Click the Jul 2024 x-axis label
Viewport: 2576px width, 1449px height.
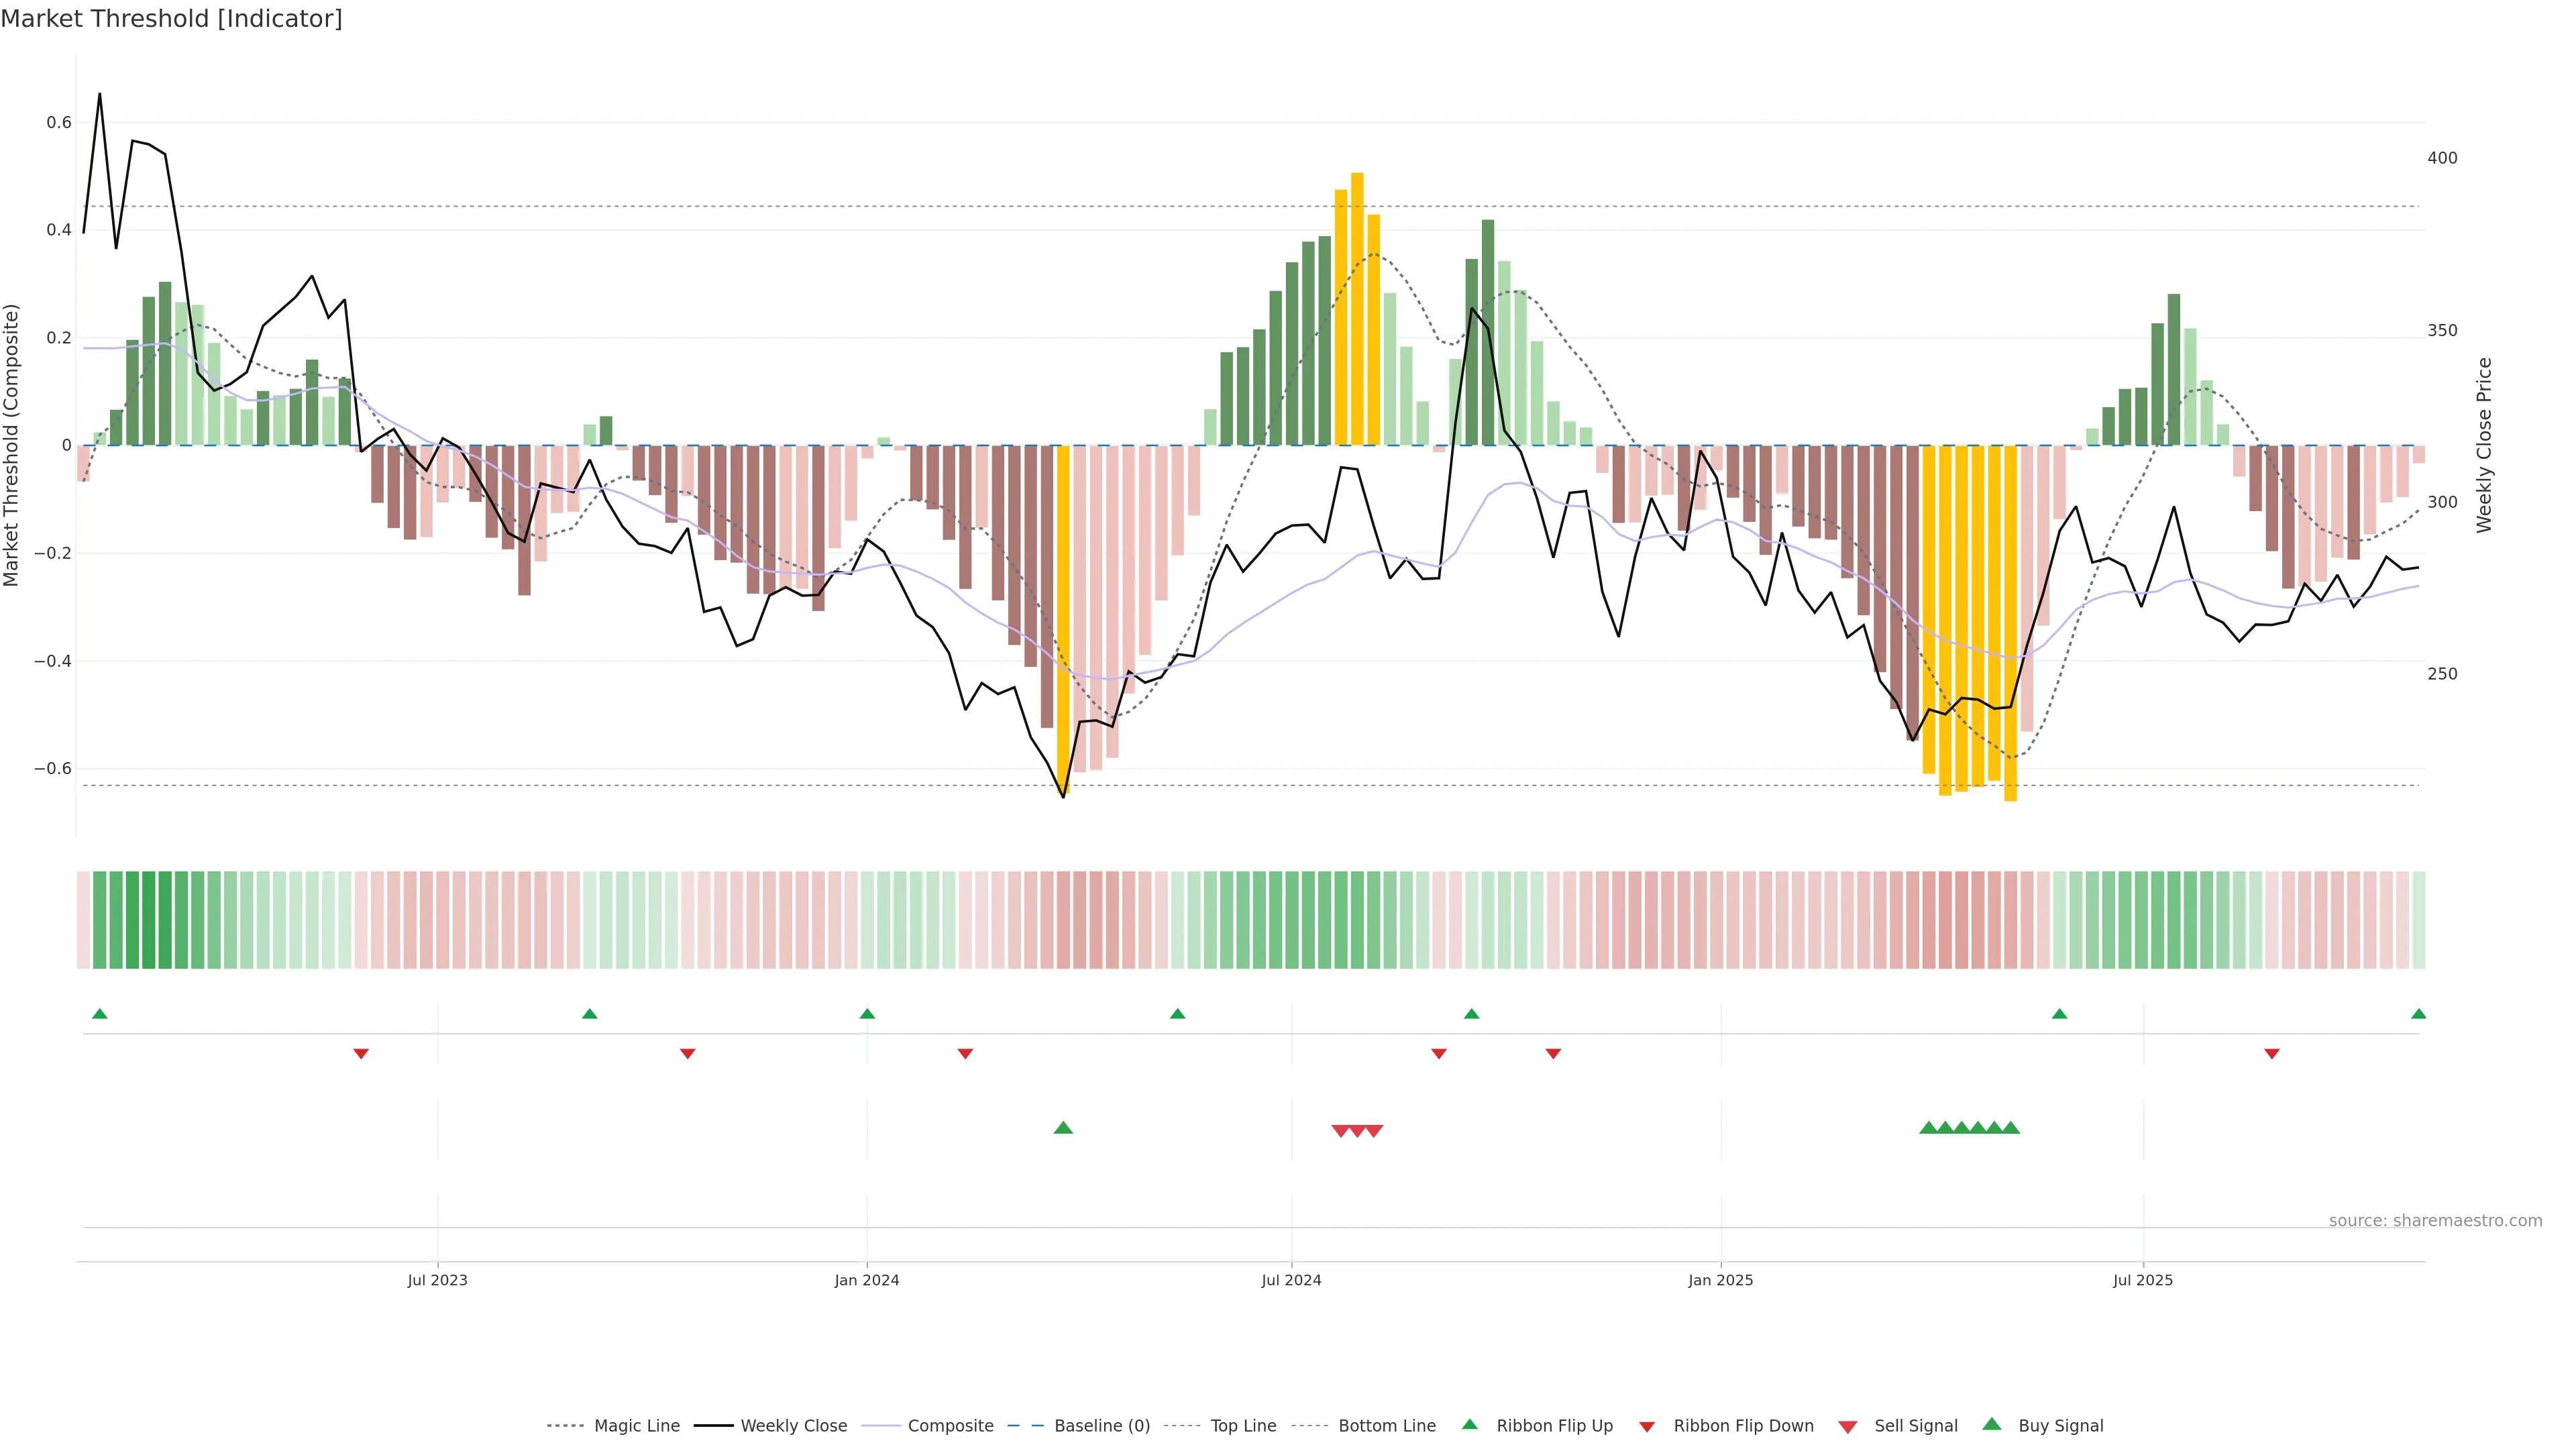(1291, 1280)
